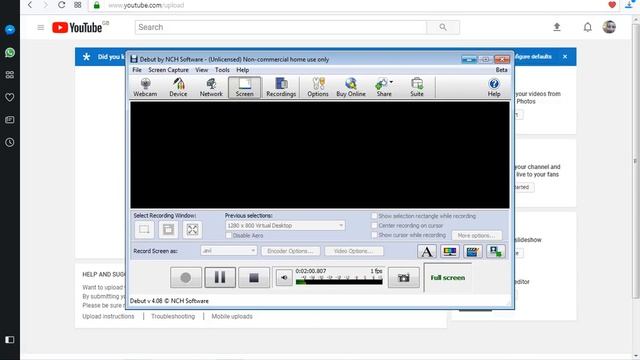Select the Webcam source in Debut toolbar
The width and height of the screenshot is (640, 360).
(x=145, y=87)
